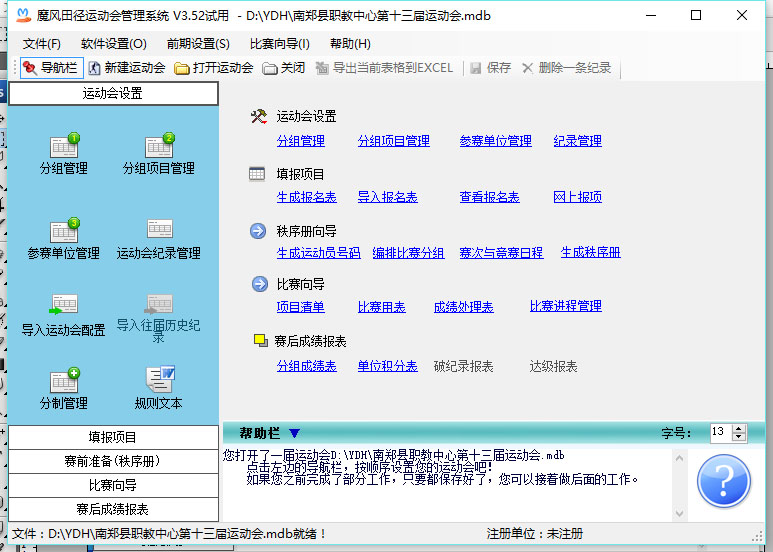Click 导出当前表格到EXCEL toolbar button
Screen dimensions: 773x552
click(384, 68)
